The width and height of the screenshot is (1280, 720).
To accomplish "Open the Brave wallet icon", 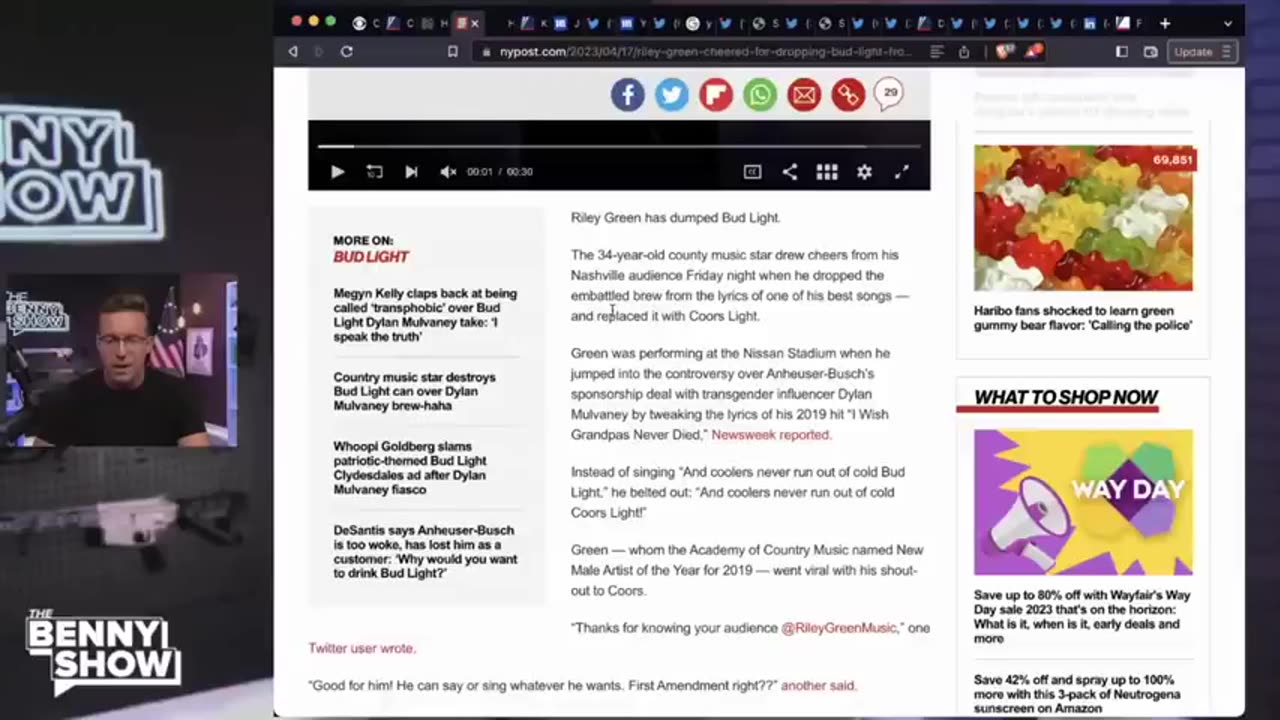I will [x=1151, y=51].
